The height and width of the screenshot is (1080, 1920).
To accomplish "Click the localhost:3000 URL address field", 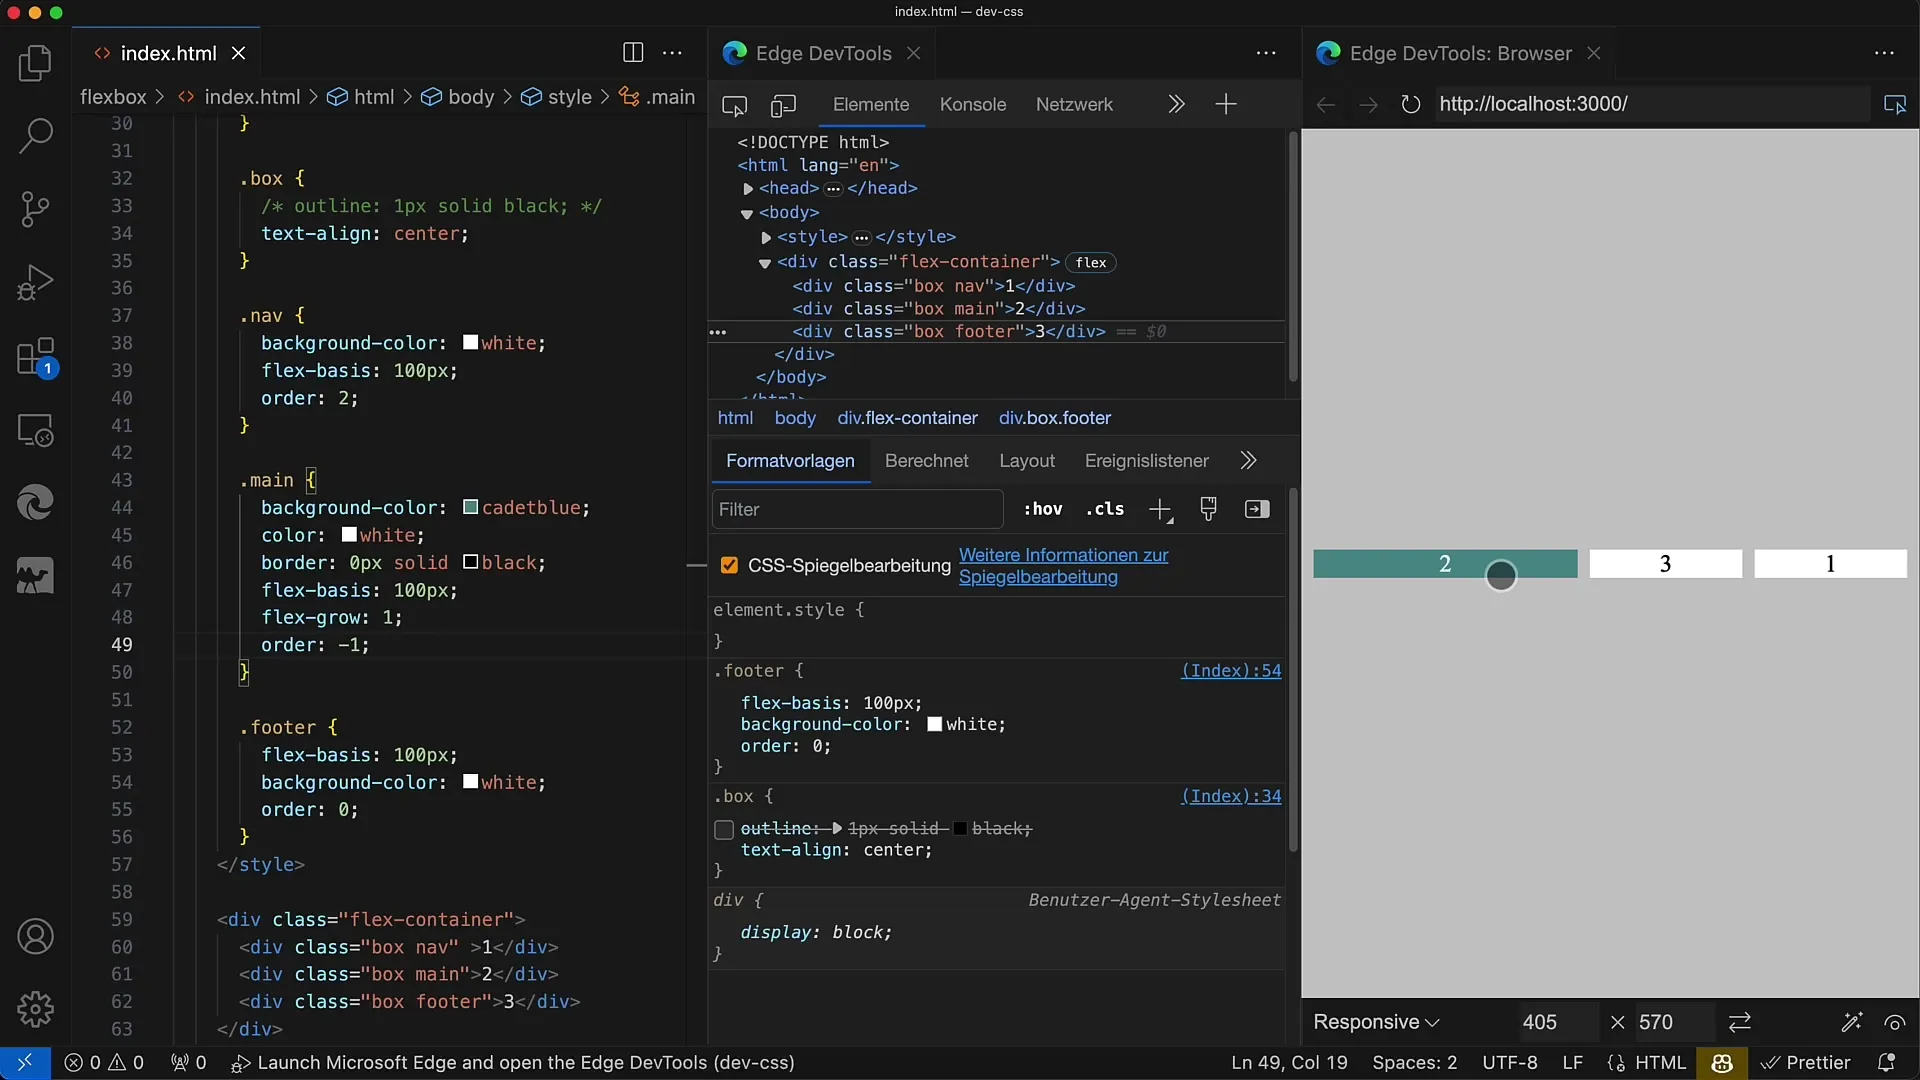I will coord(1650,104).
